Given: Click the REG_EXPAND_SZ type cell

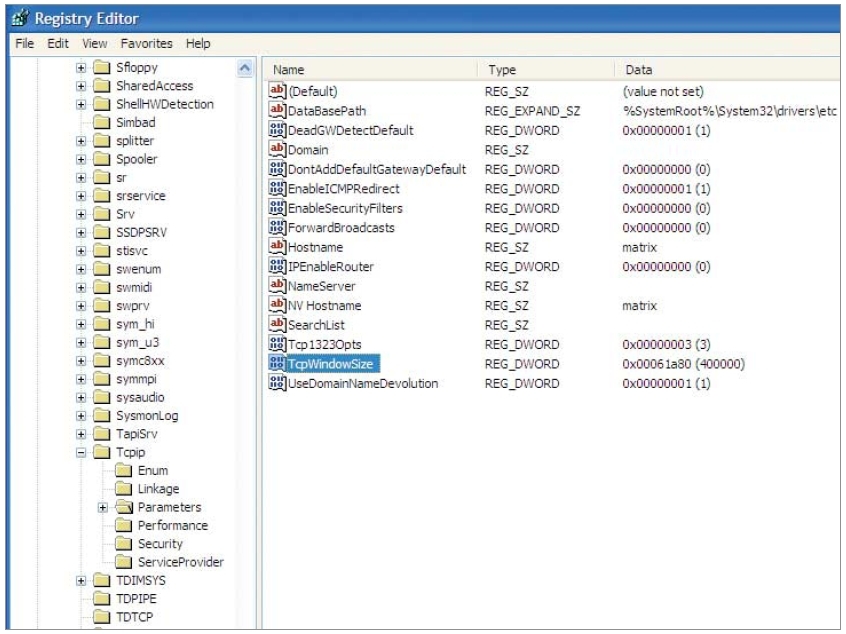Looking at the screenshot, I should pos(532,111).
